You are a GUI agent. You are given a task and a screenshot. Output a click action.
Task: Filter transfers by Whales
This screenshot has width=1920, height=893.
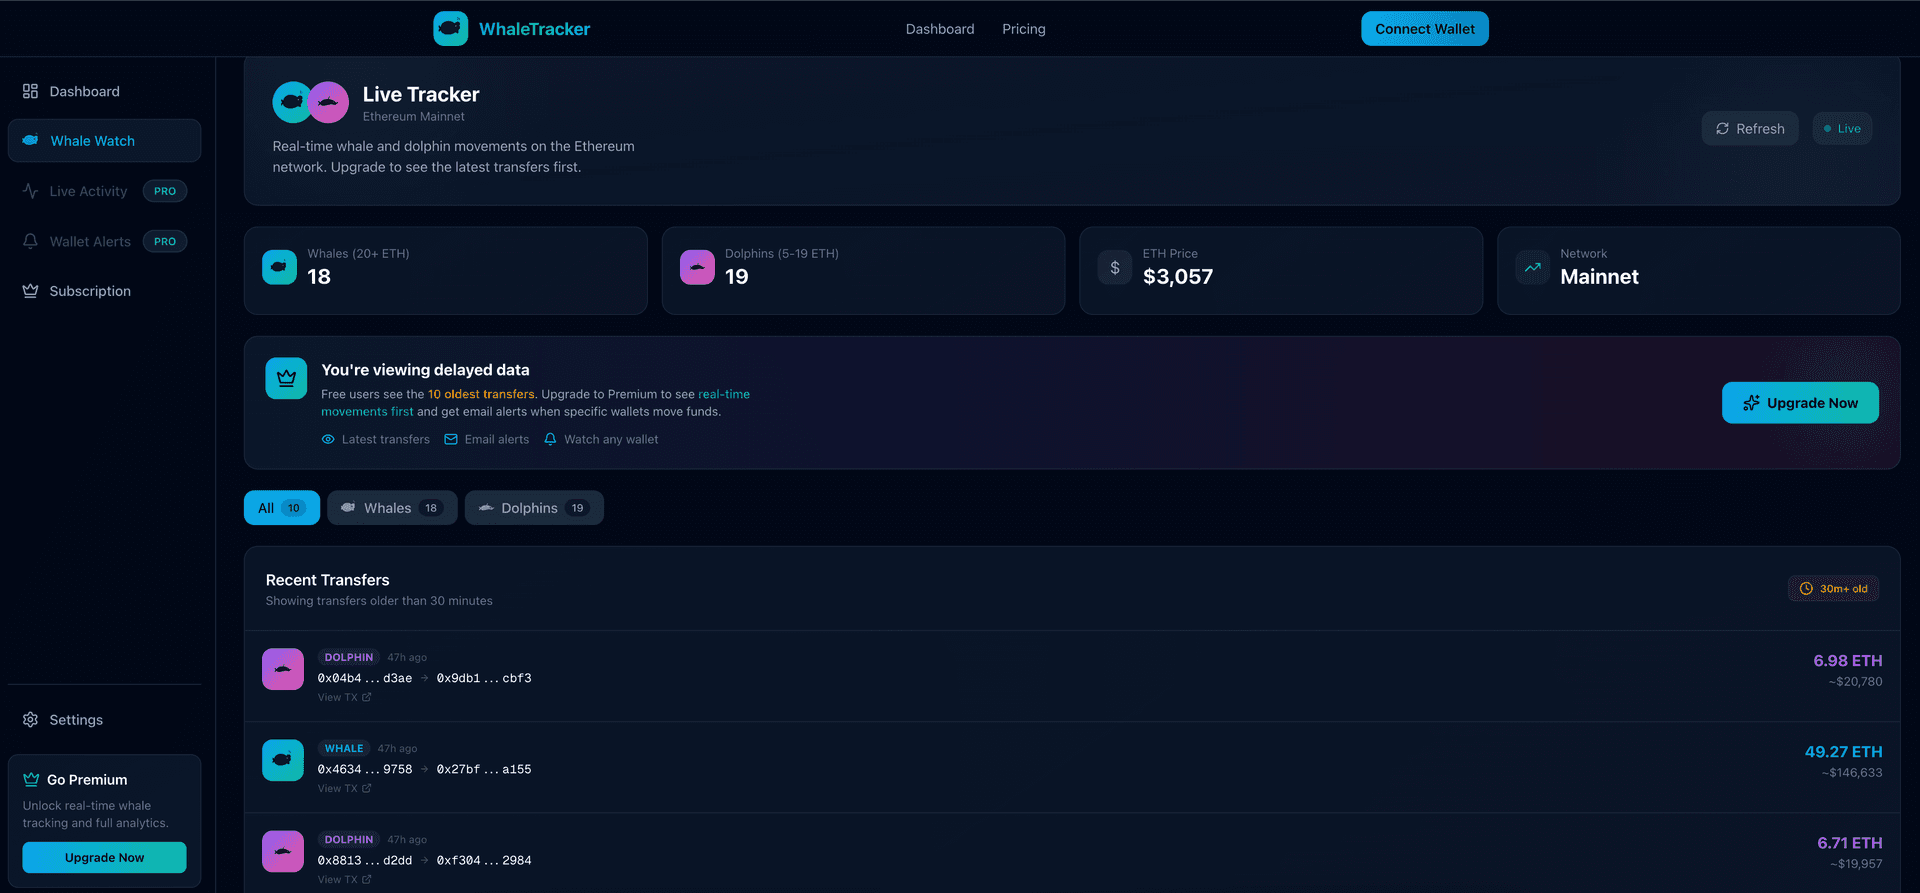392,508
